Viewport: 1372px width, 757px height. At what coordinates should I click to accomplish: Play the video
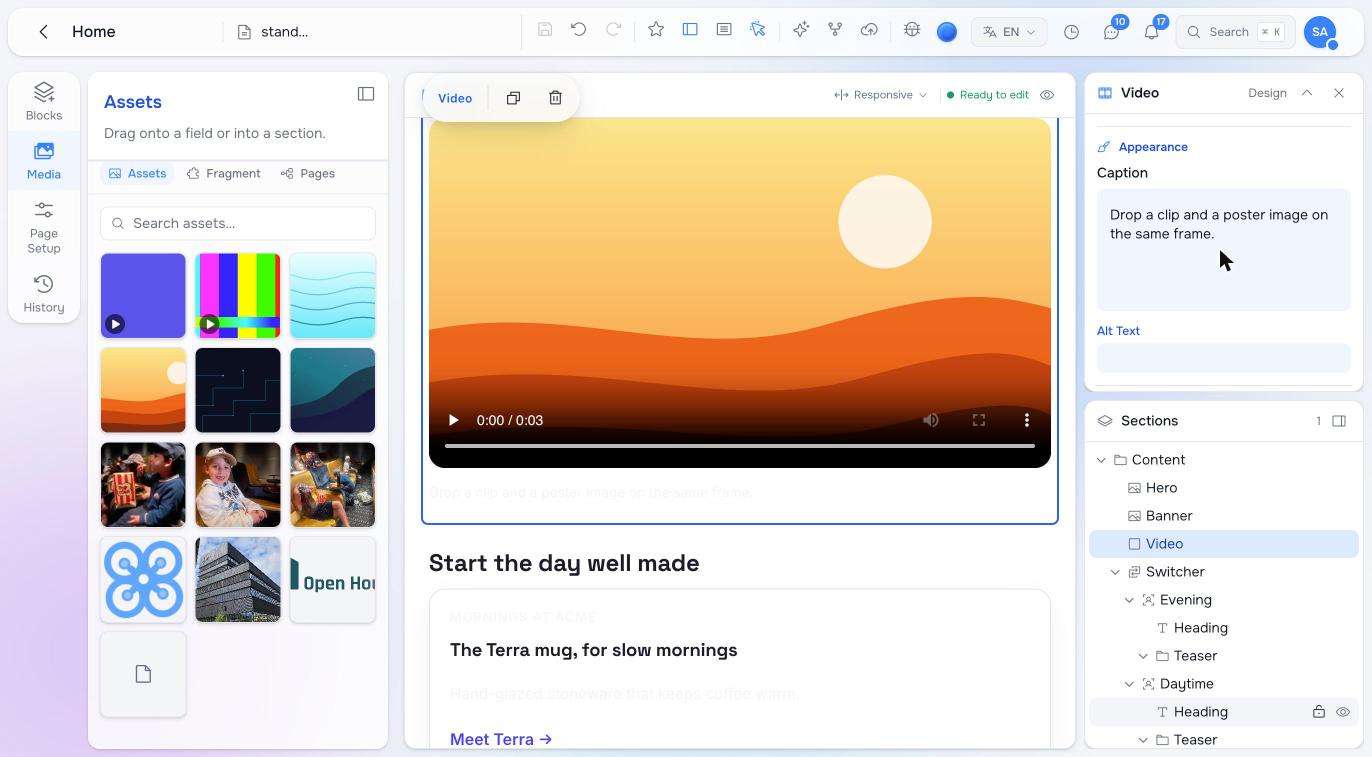[x=453, y=420]
